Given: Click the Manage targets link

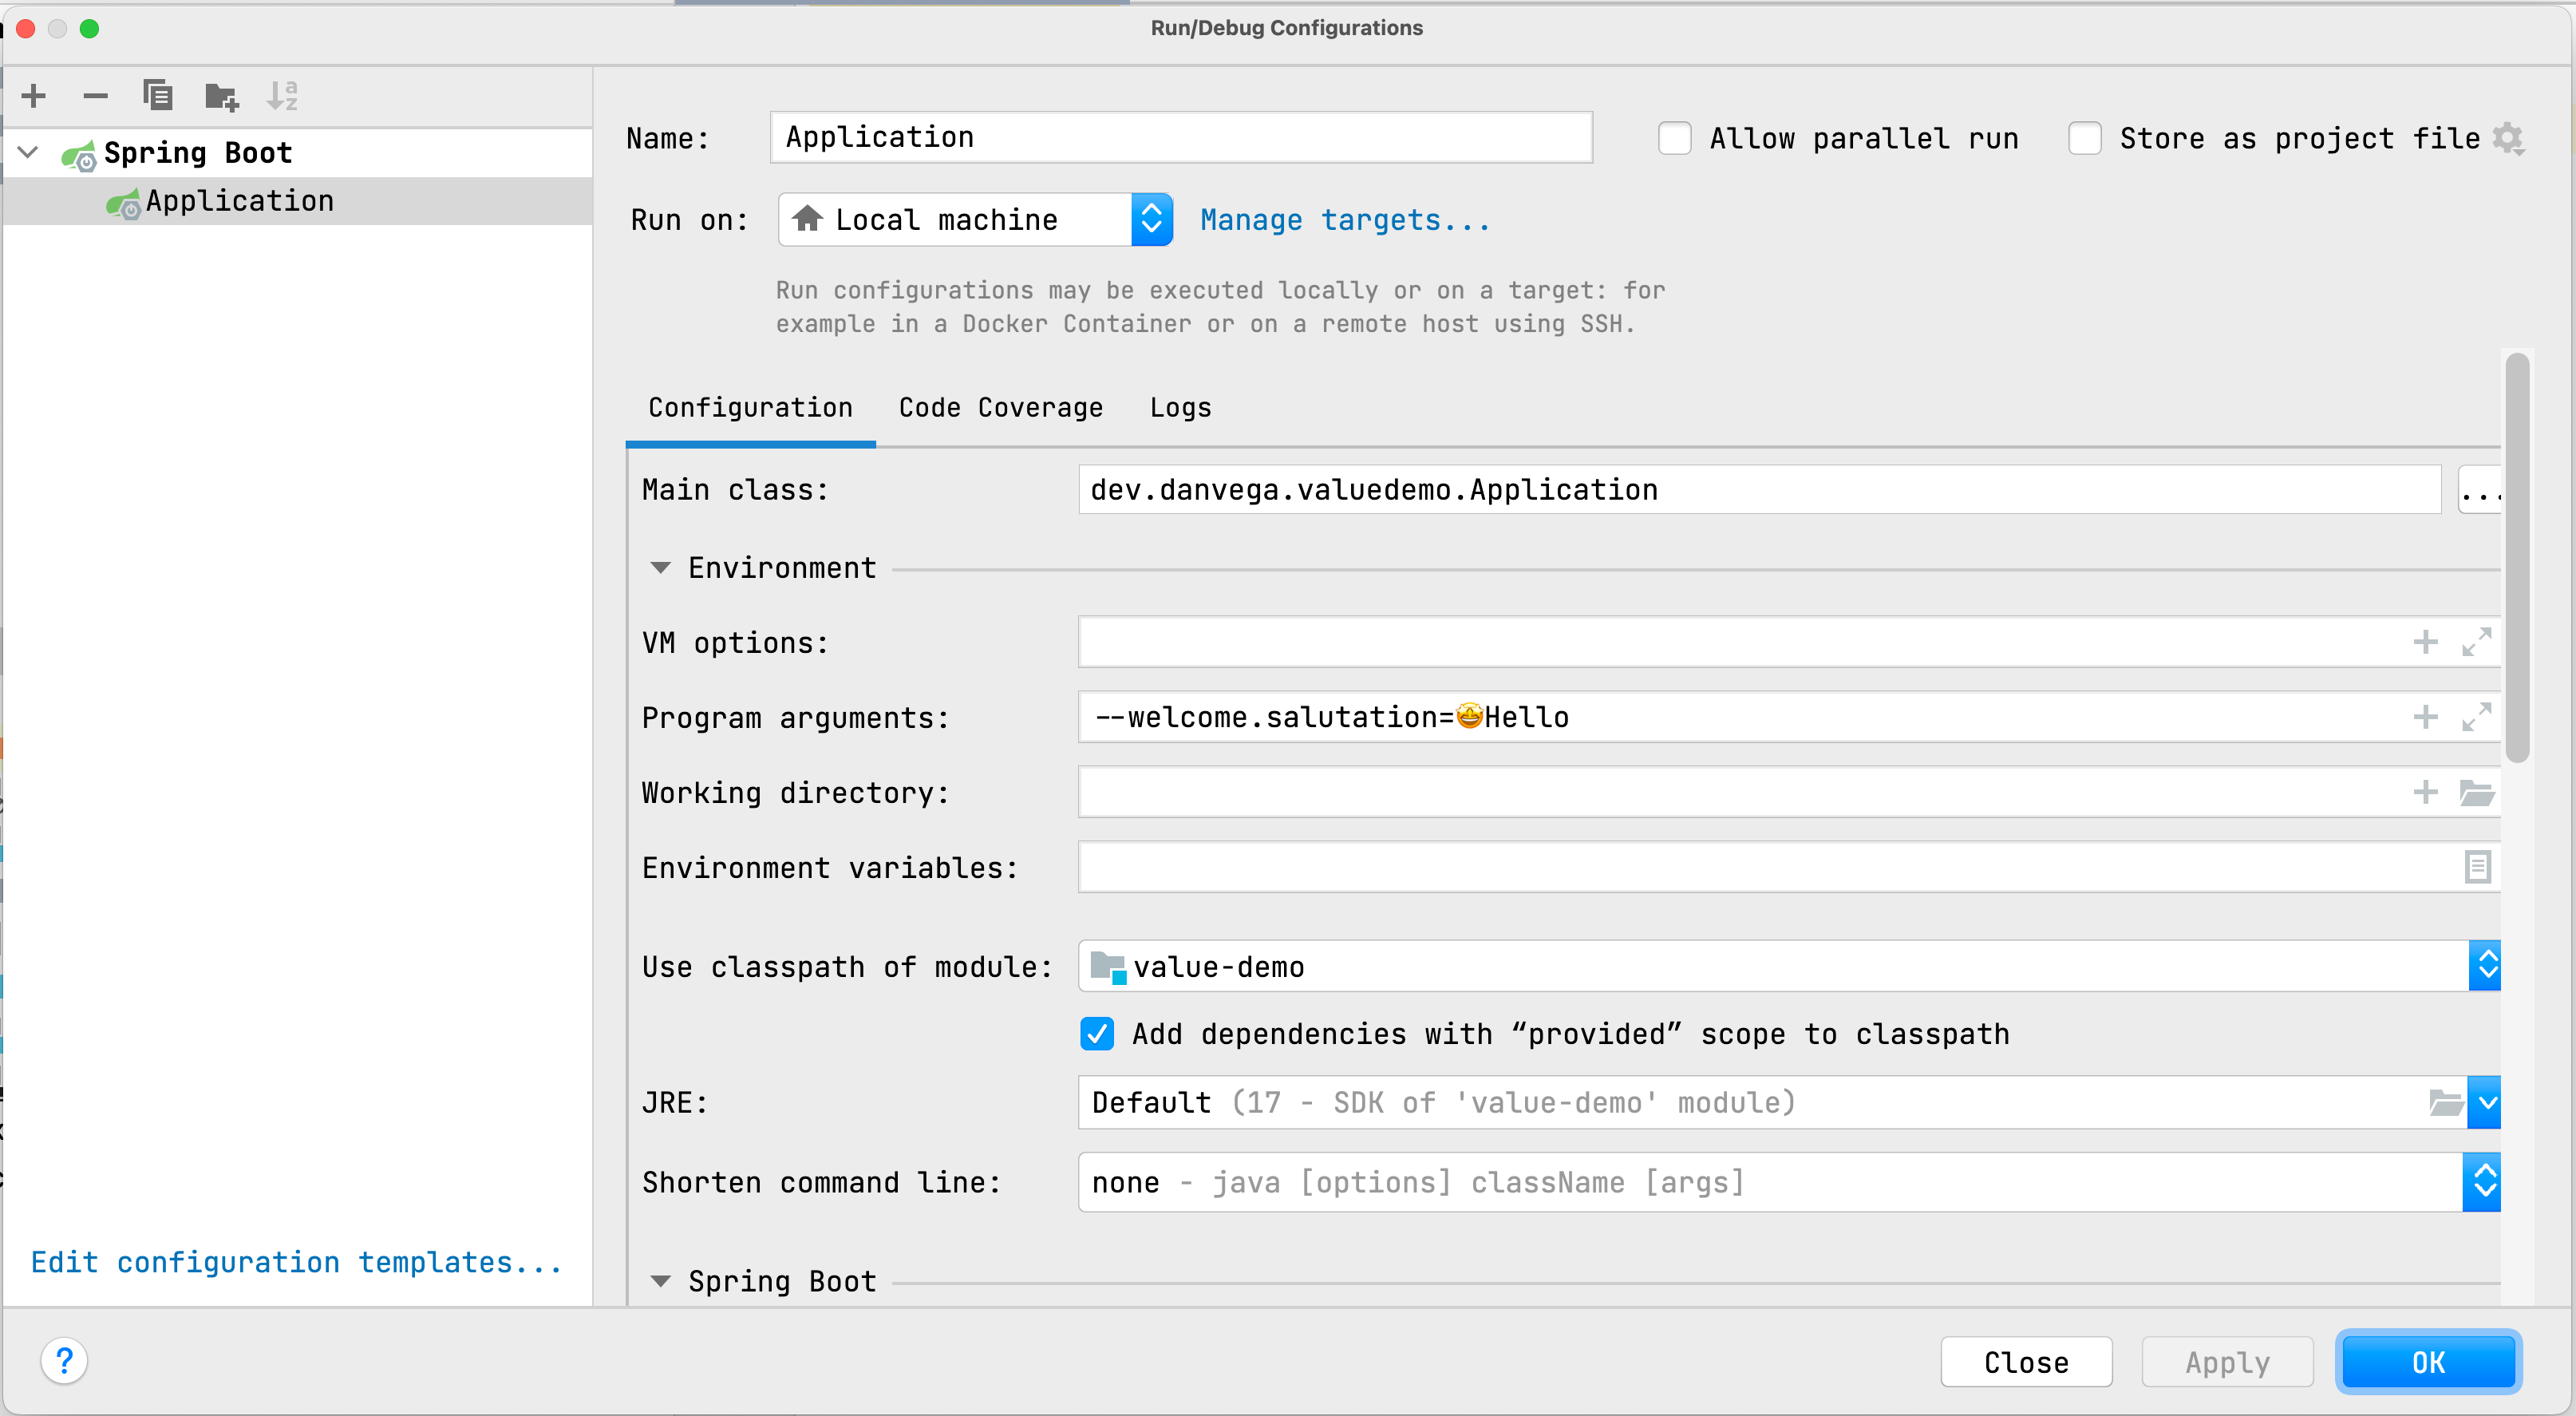Looking at the screenshot, I should (x=1344, y=220).
